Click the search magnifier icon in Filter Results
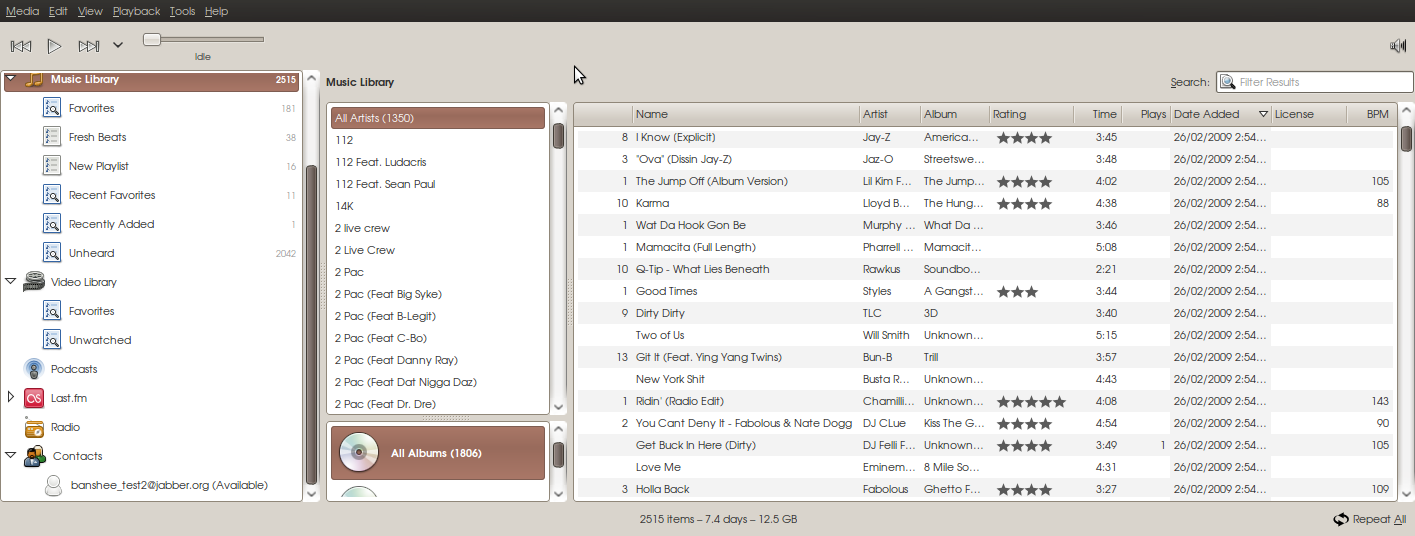 pos(1227,82)
